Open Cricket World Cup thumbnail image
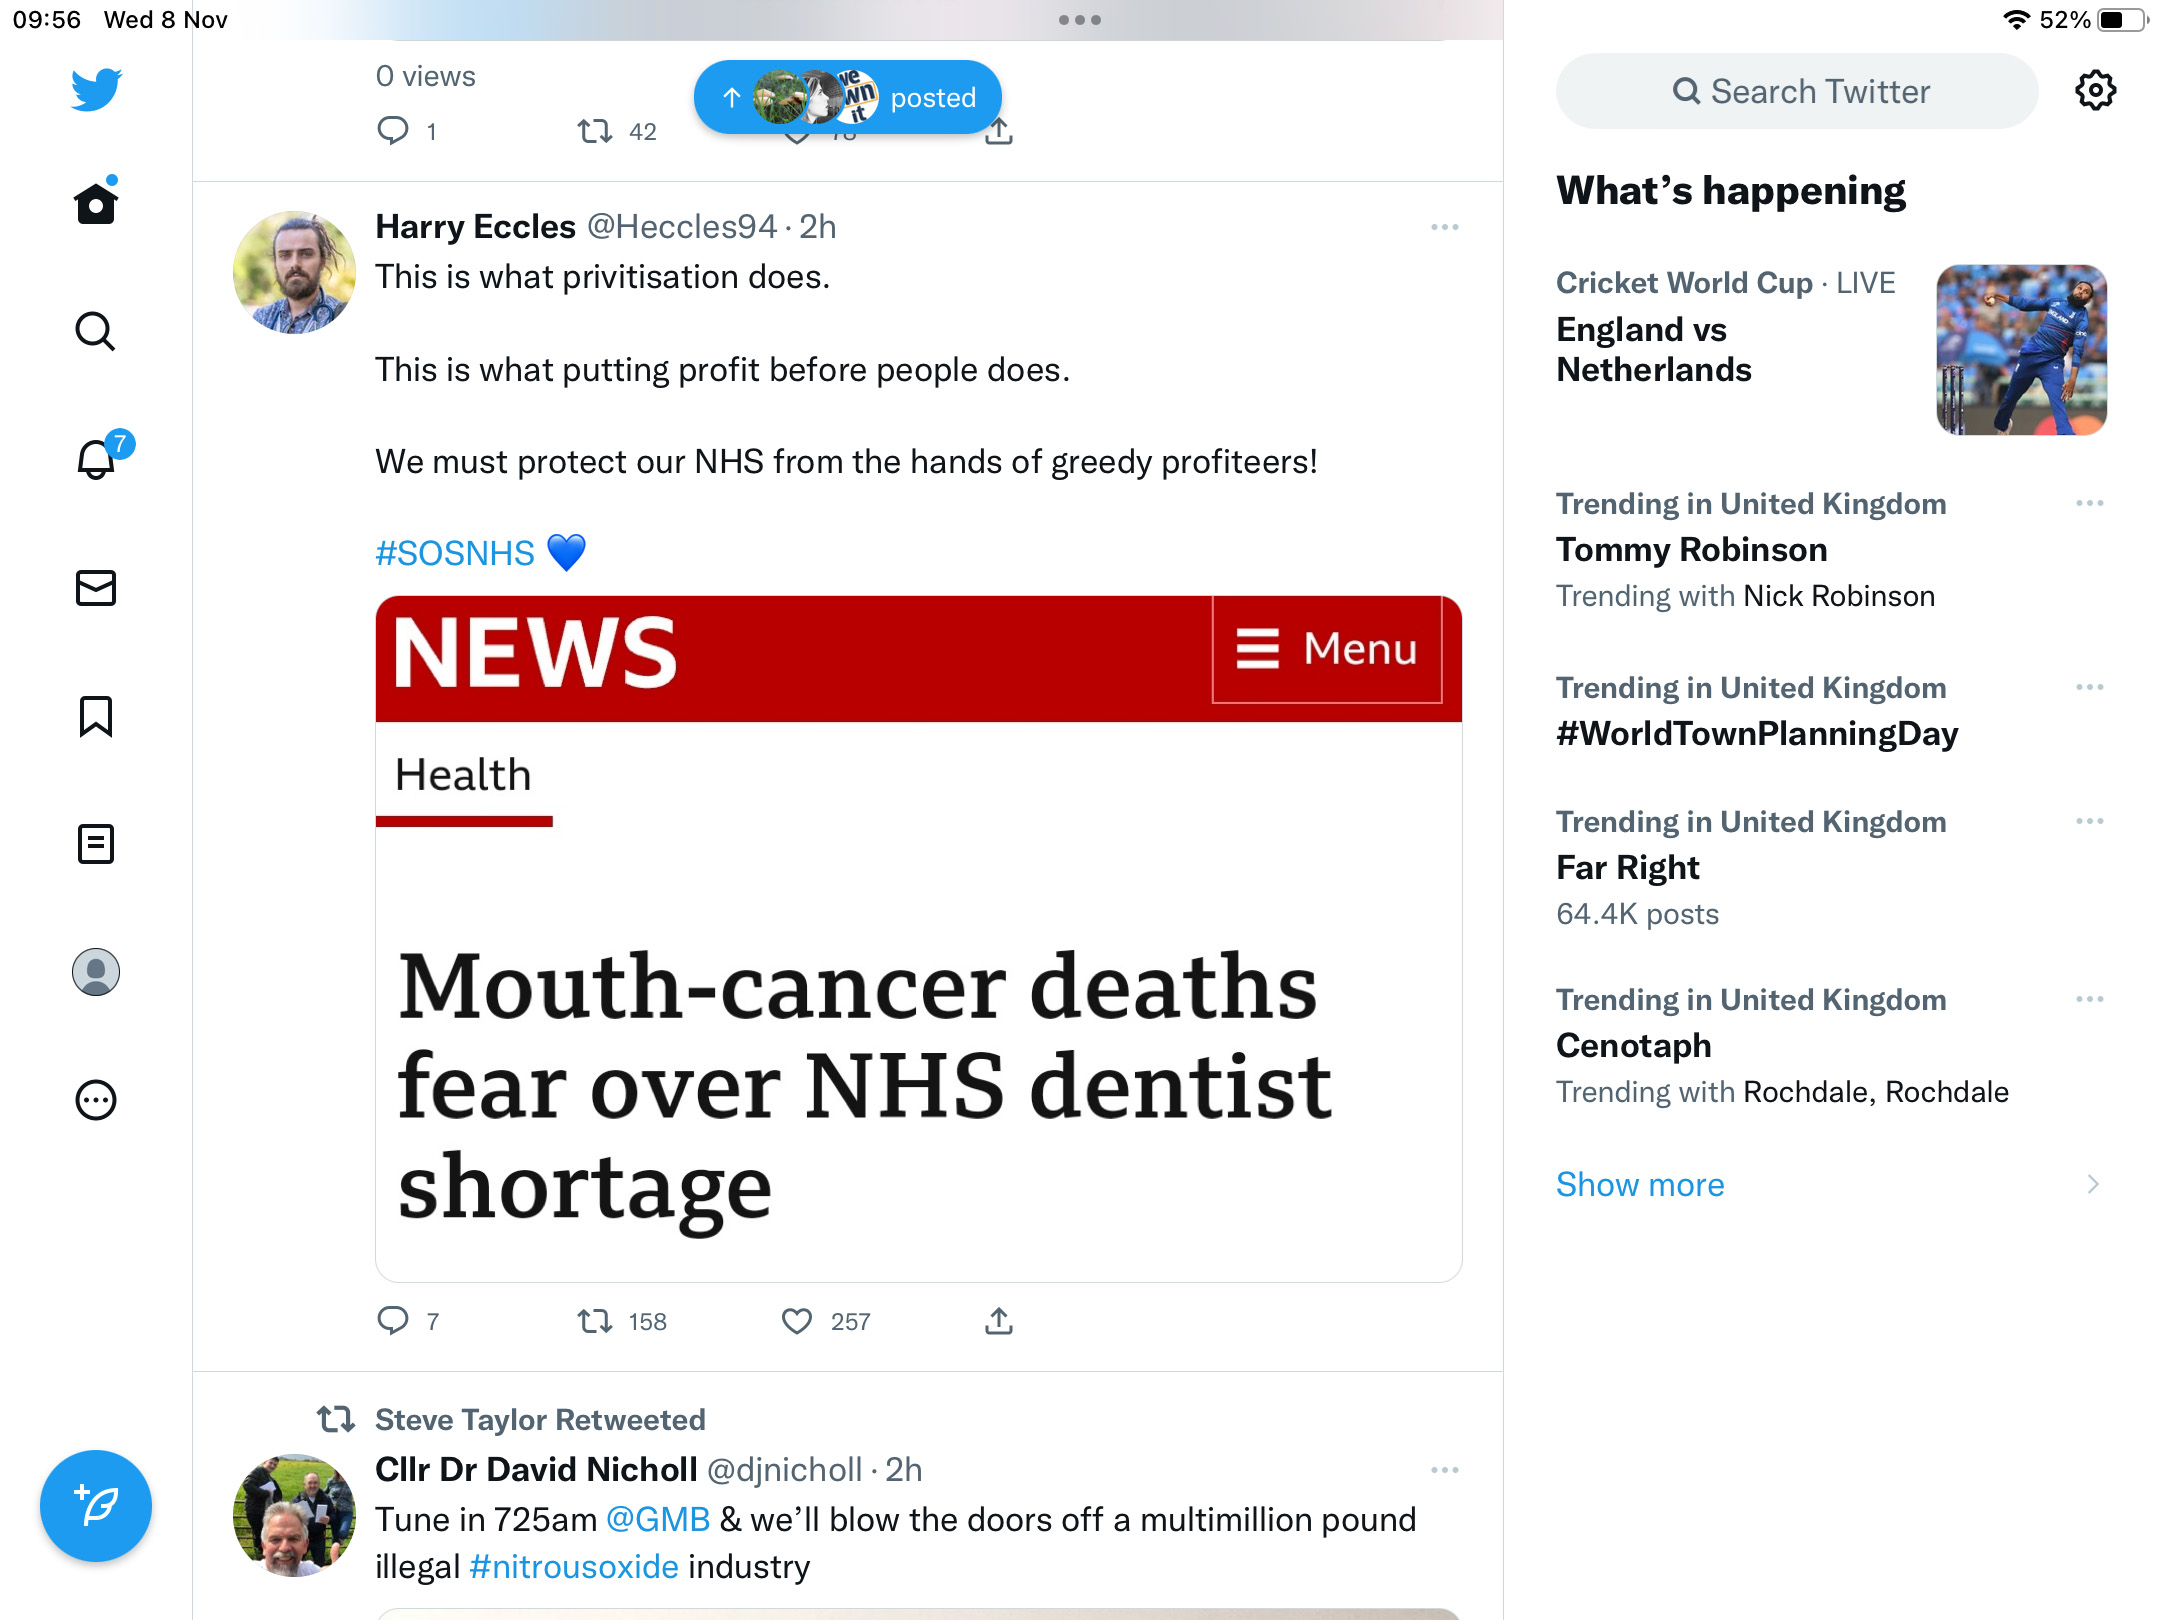This screenshot has height=1620, width=2160. point(2022,350)
